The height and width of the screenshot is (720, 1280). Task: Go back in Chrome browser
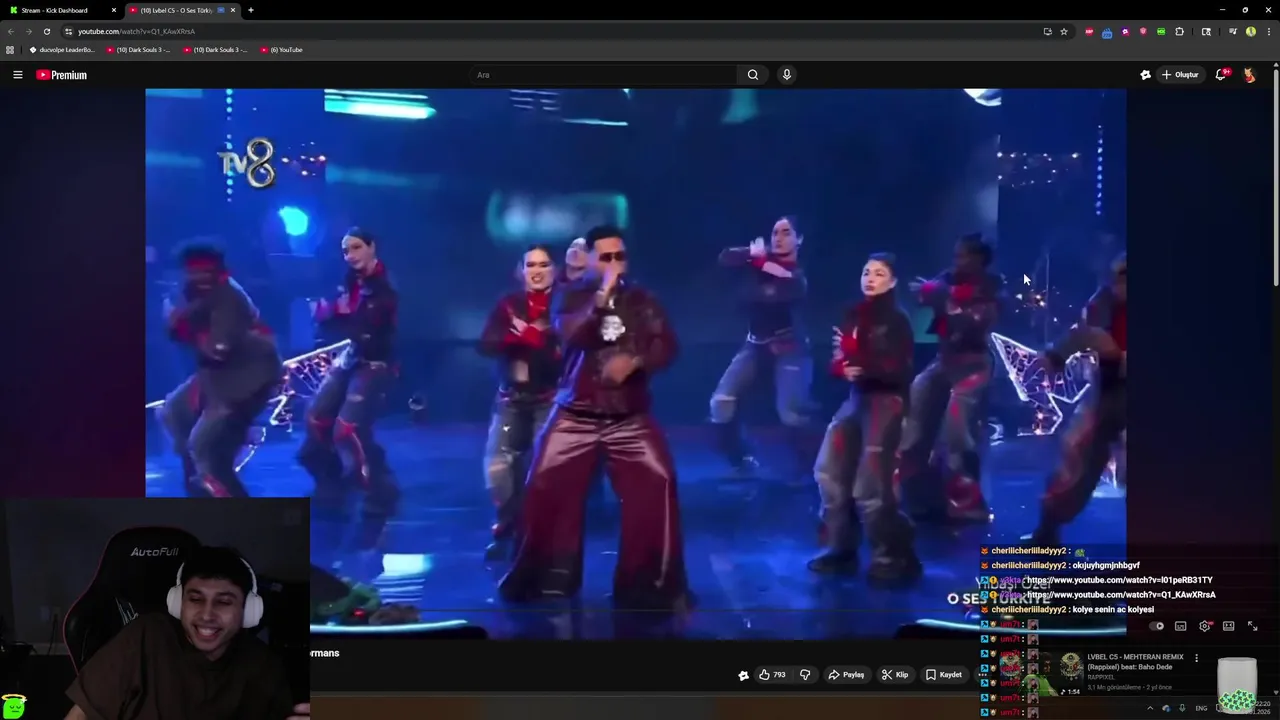(11, 31)
